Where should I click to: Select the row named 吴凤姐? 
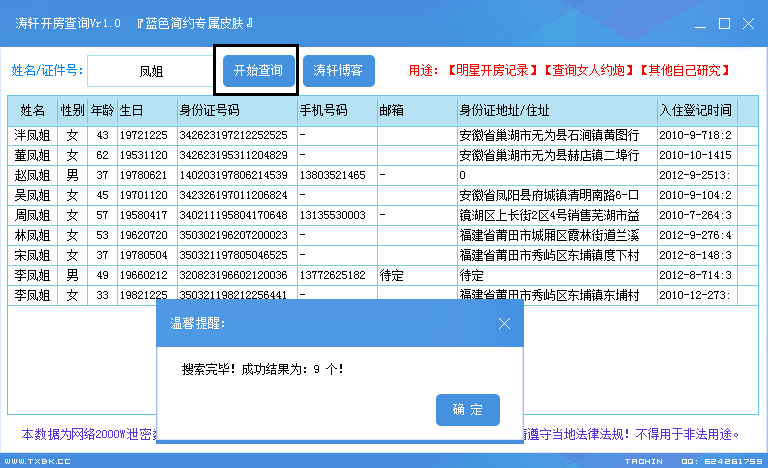383,196
